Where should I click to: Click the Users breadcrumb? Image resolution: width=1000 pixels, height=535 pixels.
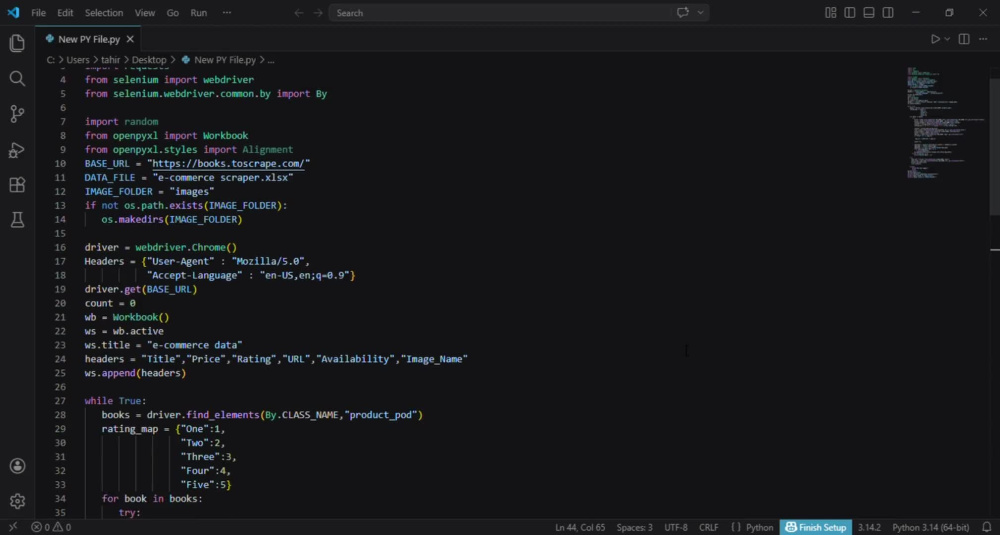(x=78, y=60)
